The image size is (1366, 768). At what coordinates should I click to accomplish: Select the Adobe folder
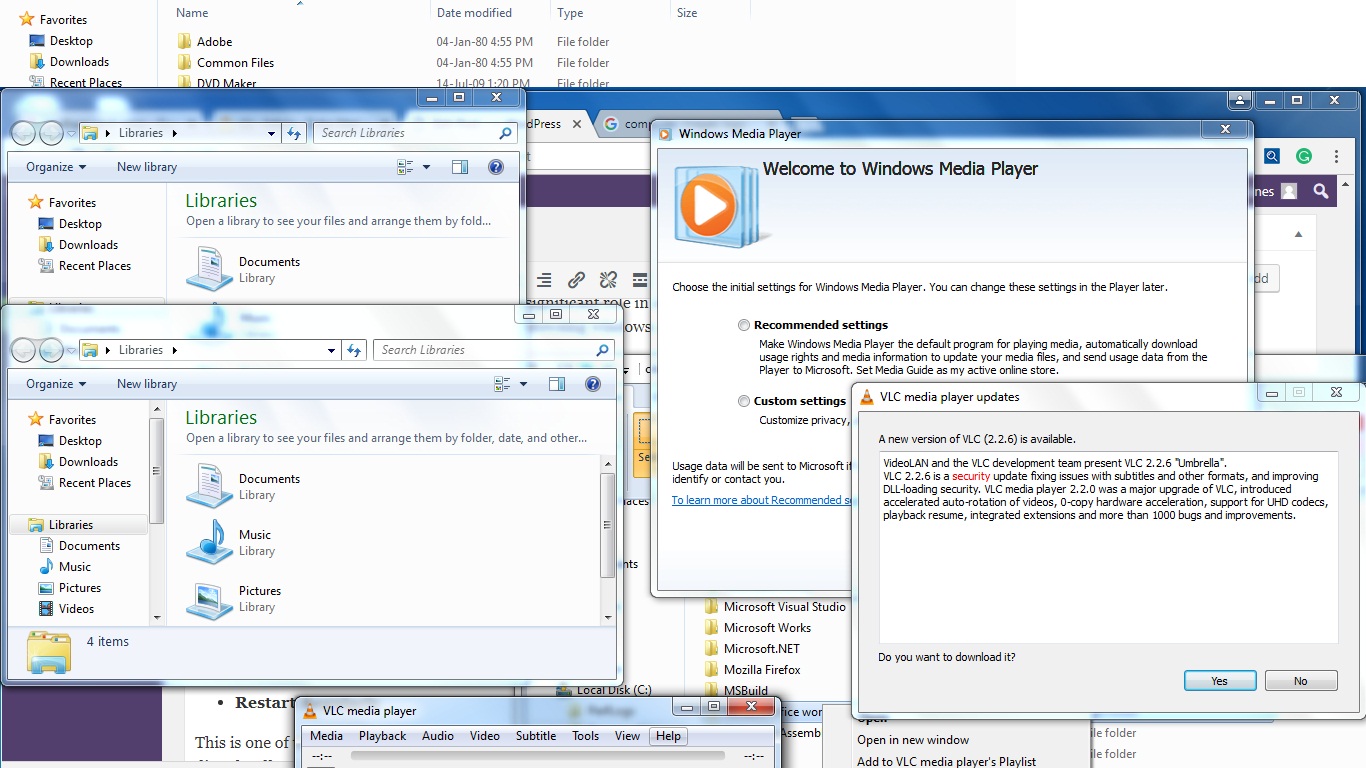[214, 42]
